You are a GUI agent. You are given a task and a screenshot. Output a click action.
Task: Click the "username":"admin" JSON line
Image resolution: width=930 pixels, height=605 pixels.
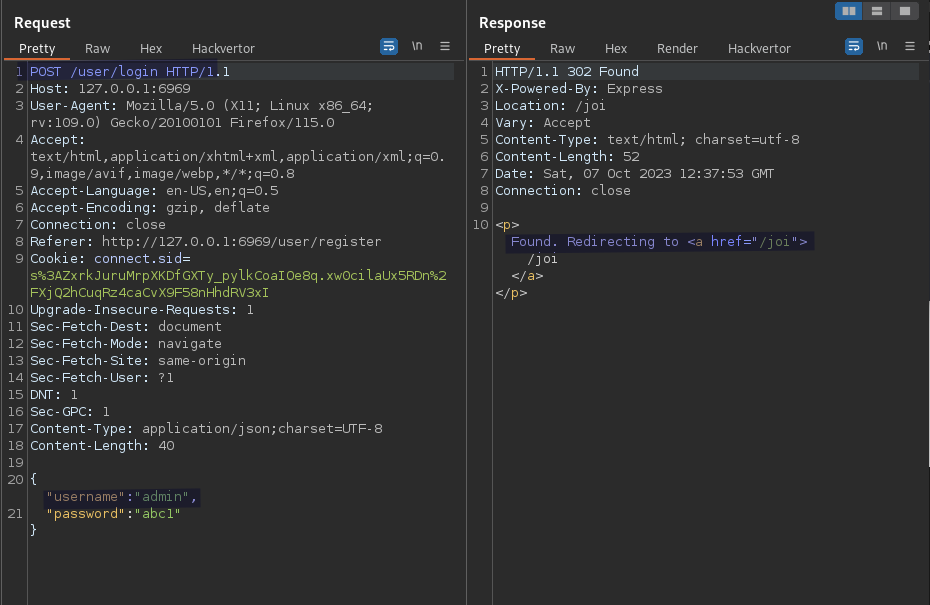point(122,497)
